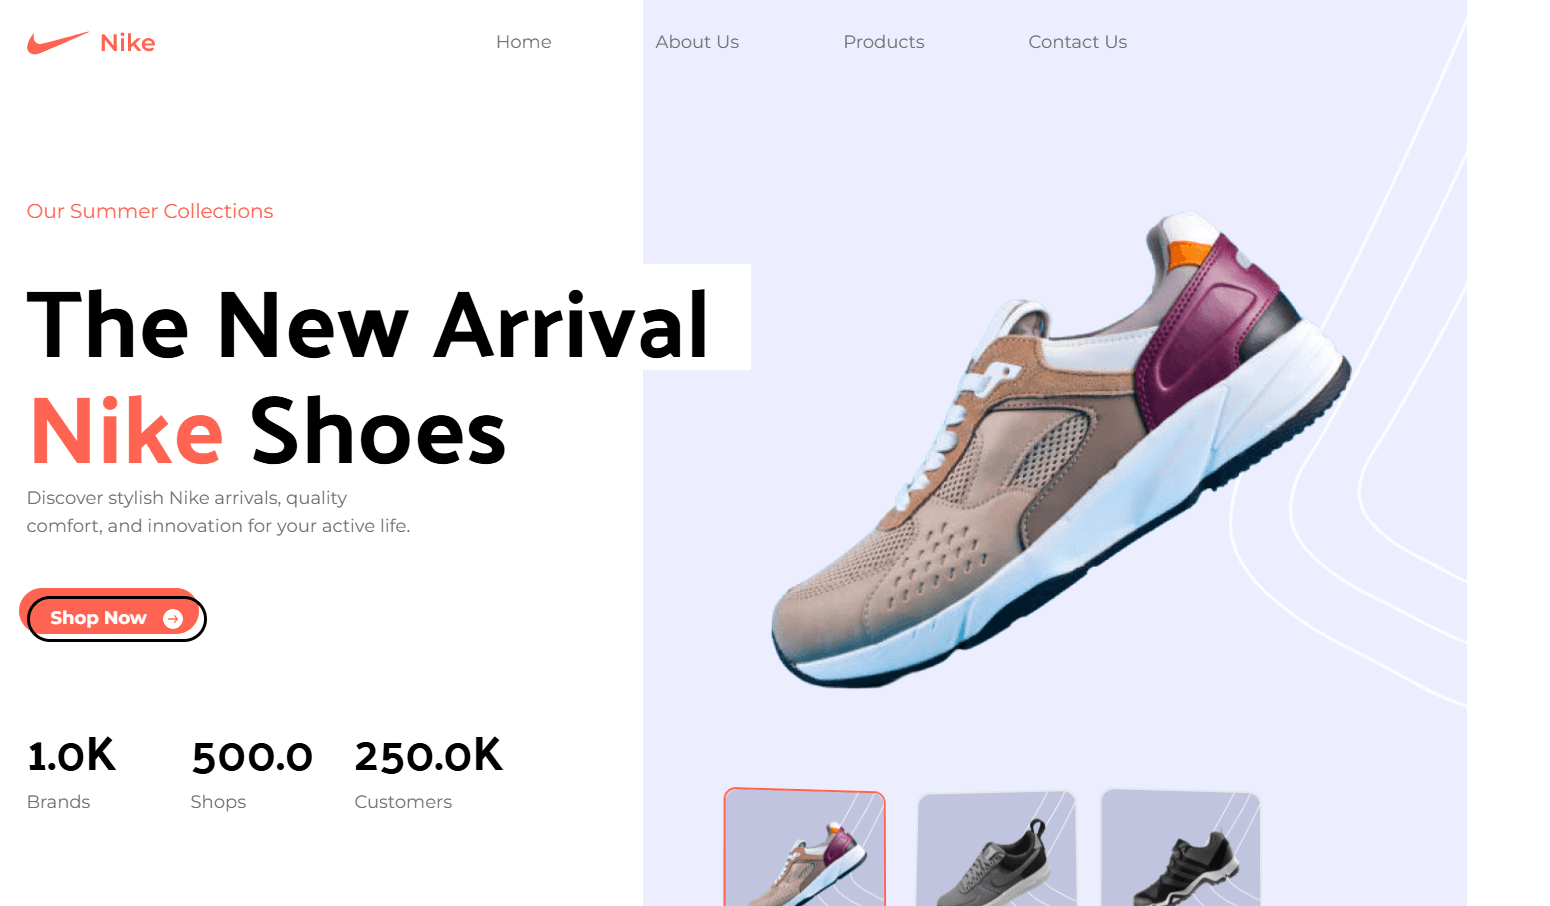
Task: Click the 250.0K Customers statistic
Action: click(x=429, y=774)
